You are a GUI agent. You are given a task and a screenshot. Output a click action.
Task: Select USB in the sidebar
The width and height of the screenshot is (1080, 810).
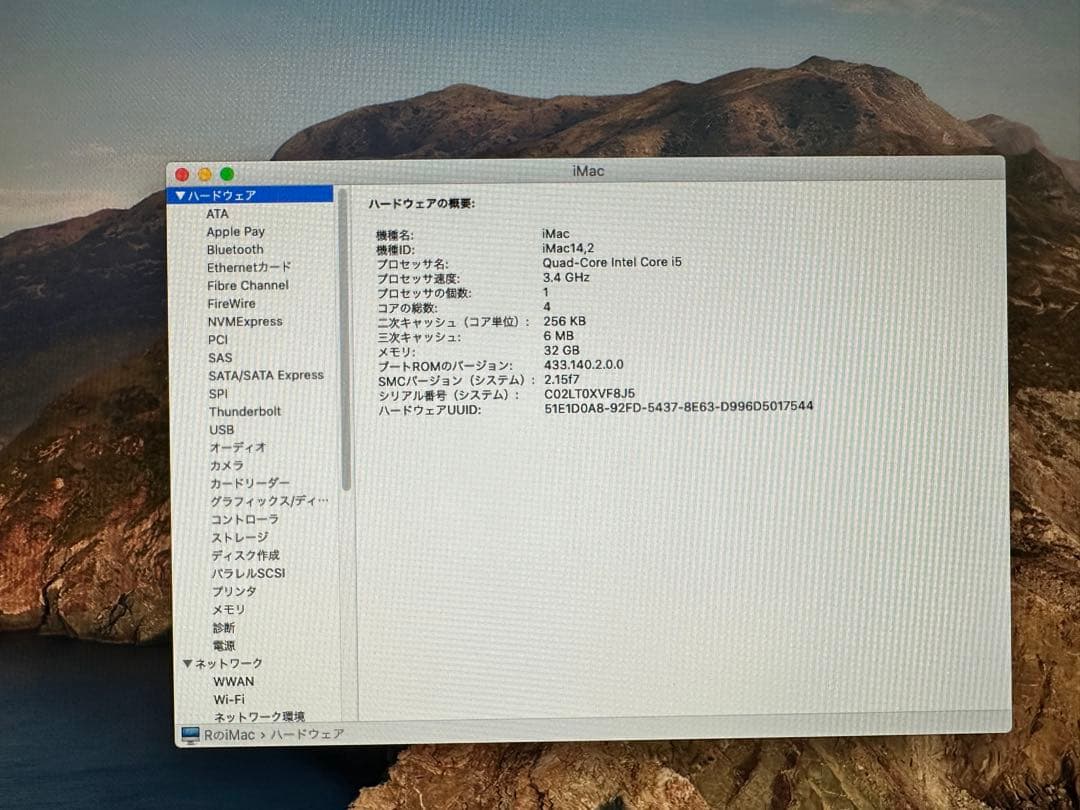(x=221, y=430)
